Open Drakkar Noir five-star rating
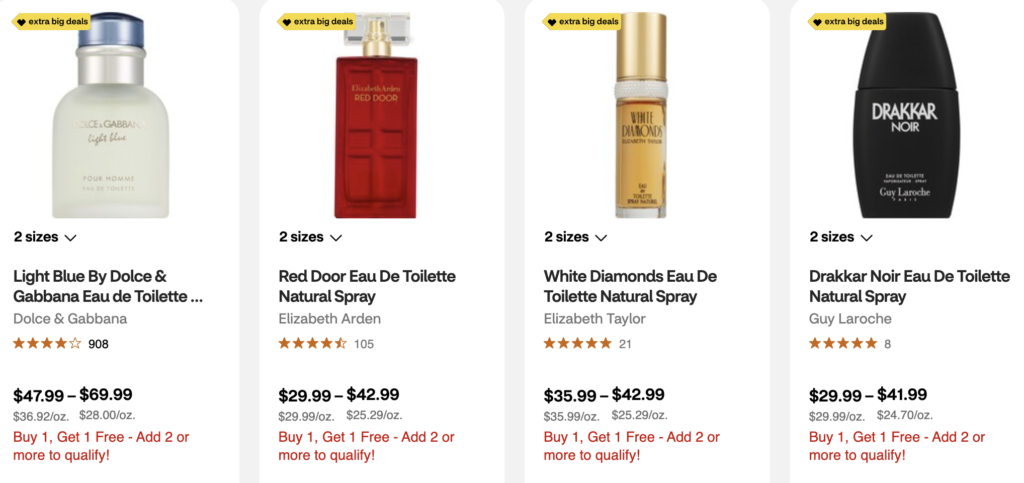Image resolution: width=1024 pixels, height=483 pixels. coord(850,343)
